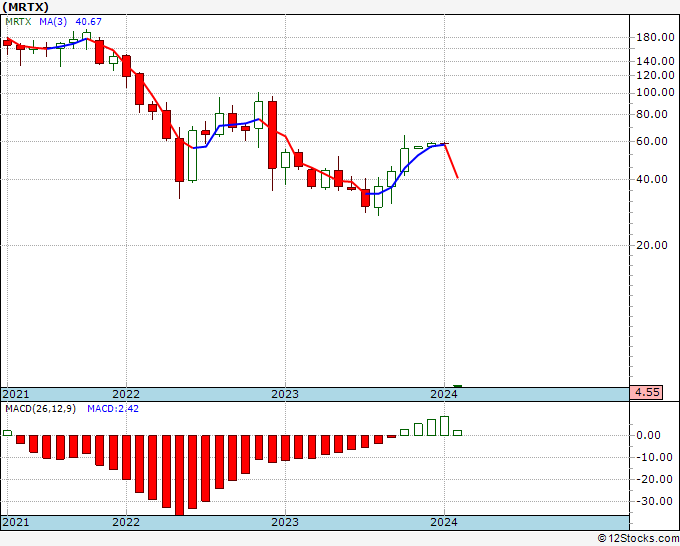Click the 100.00 price axis label
The height and width of the screenshot is (546, 680).
point(655,93)
